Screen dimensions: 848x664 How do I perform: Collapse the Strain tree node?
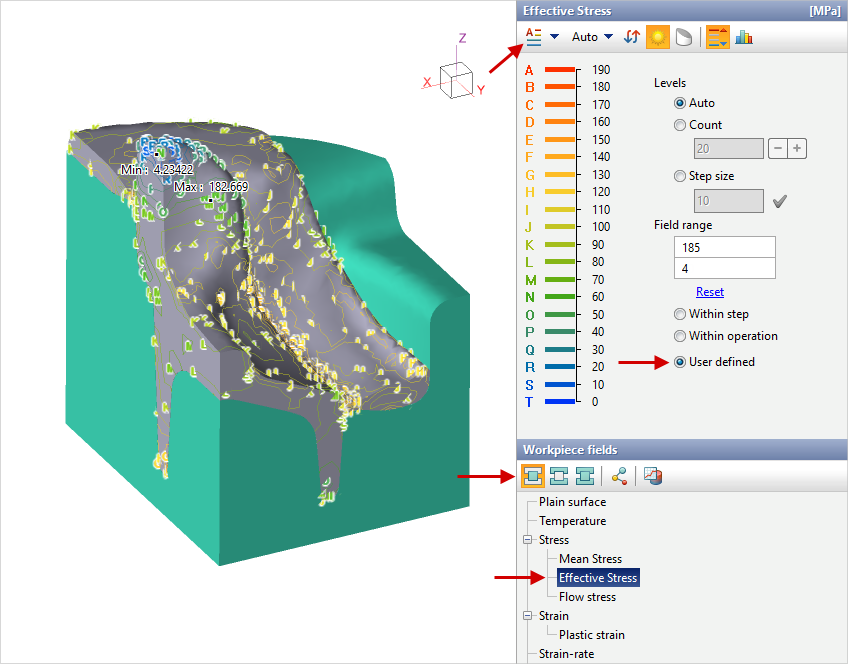tap(527, 616)
